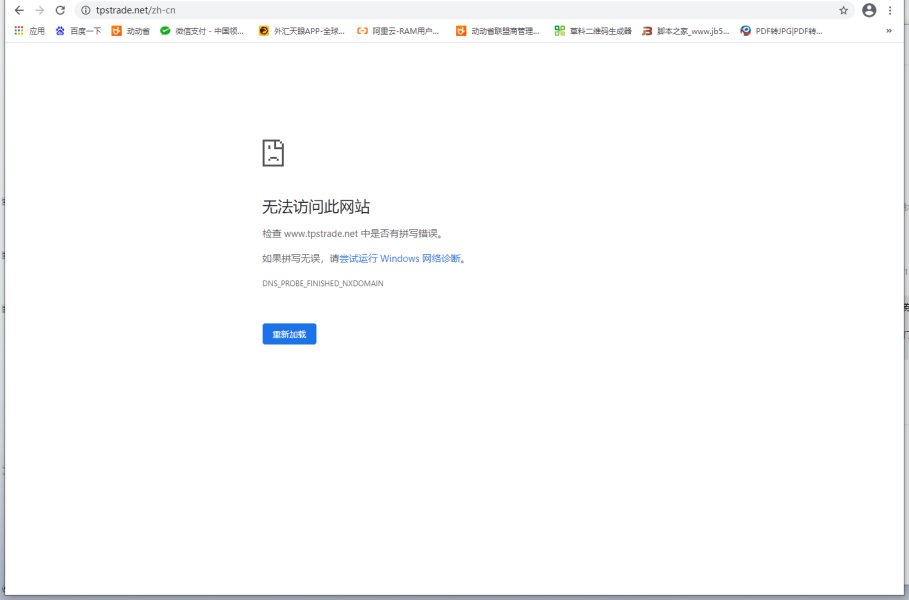This screenshot has height=600, width=909.
Task: Open the 动动客 bookmark
Action: pos(131,31)
